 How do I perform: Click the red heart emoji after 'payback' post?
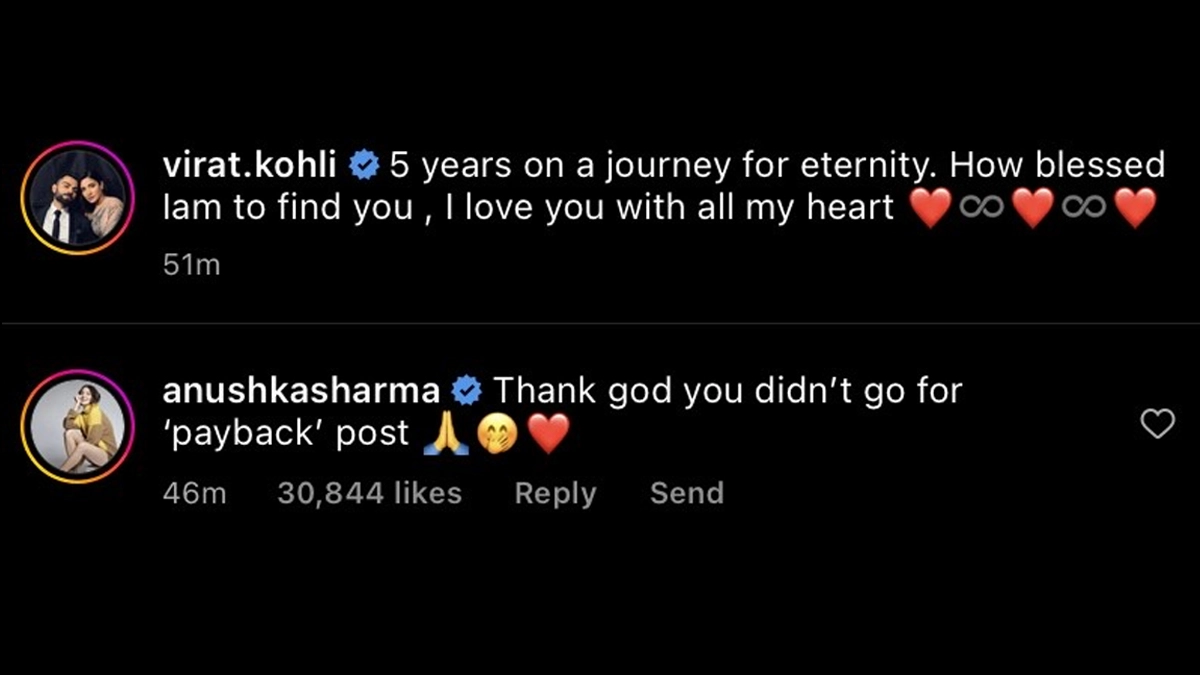pos(547,434)
